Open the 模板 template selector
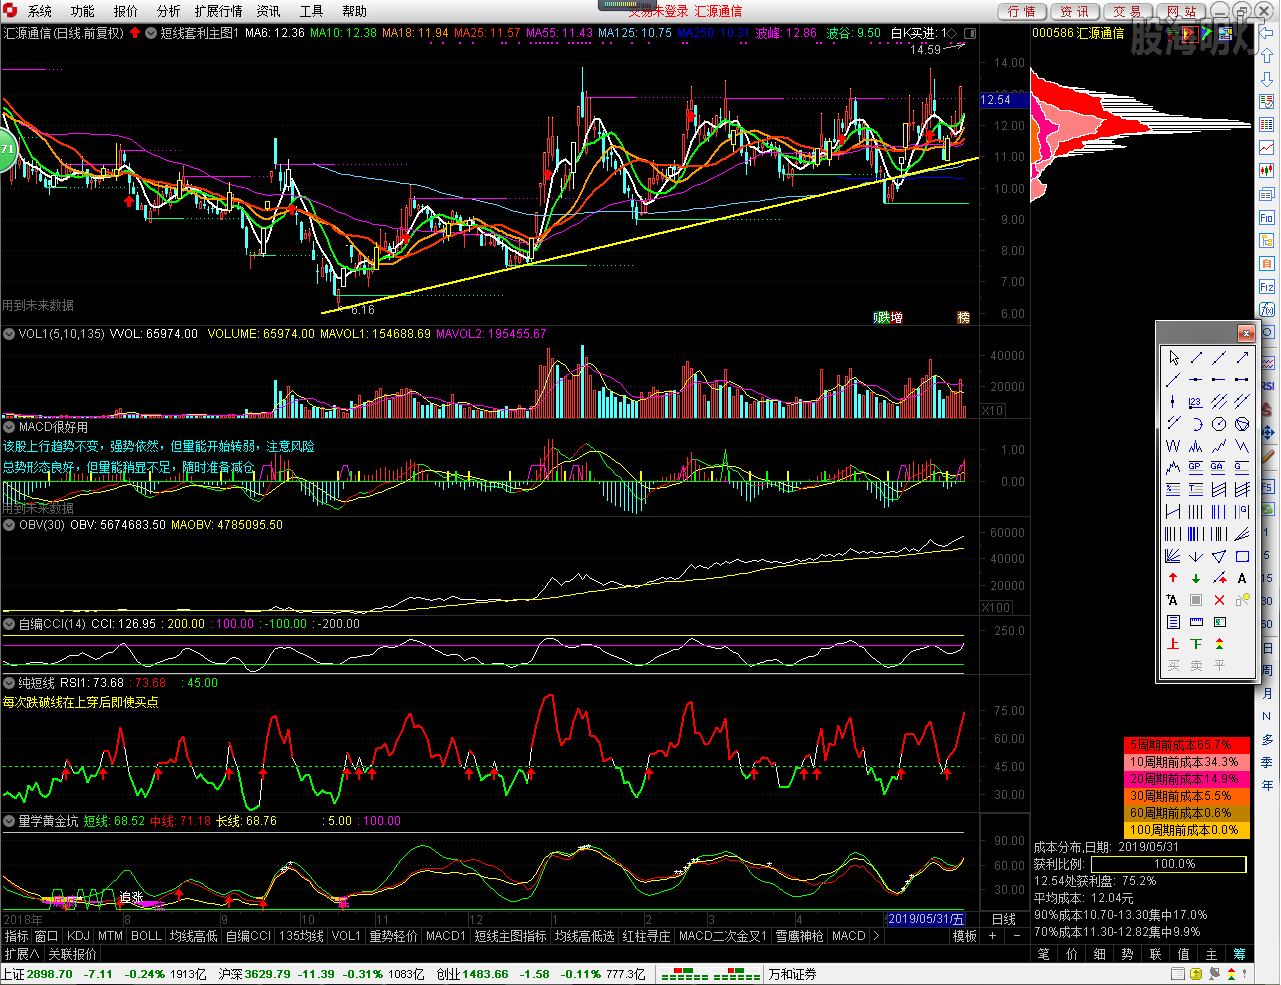 click(x=965, y=936)
